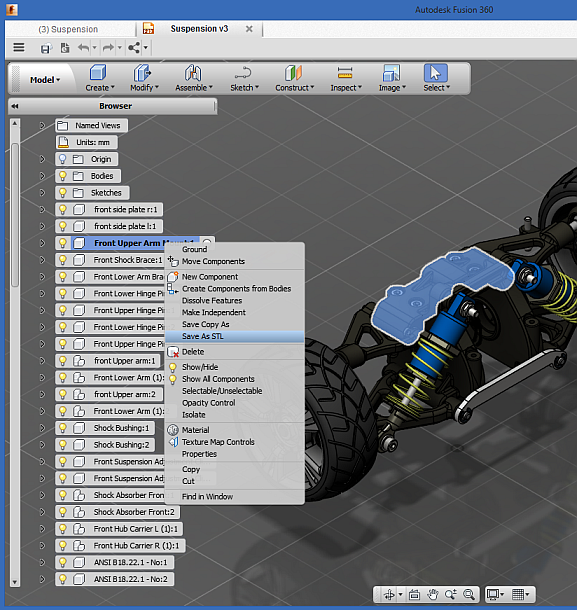This screenshot has width=577, height=610.
Task: Click the Zoom window icon
Action: (x=451, y=594)
